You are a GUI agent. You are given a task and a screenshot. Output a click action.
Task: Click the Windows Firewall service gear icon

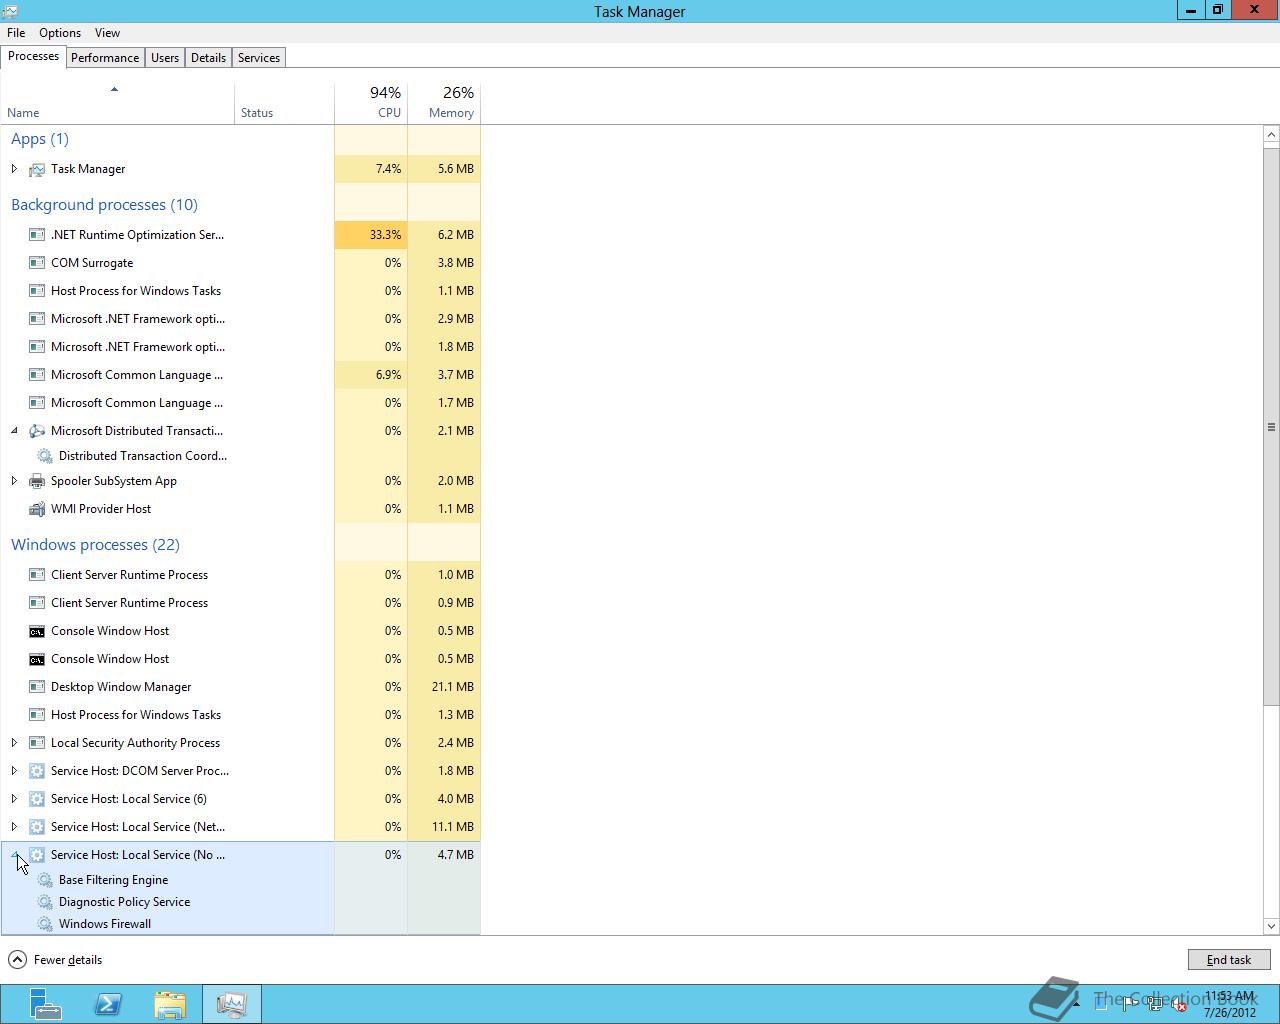pyautogui.click(x=45, y=924)
